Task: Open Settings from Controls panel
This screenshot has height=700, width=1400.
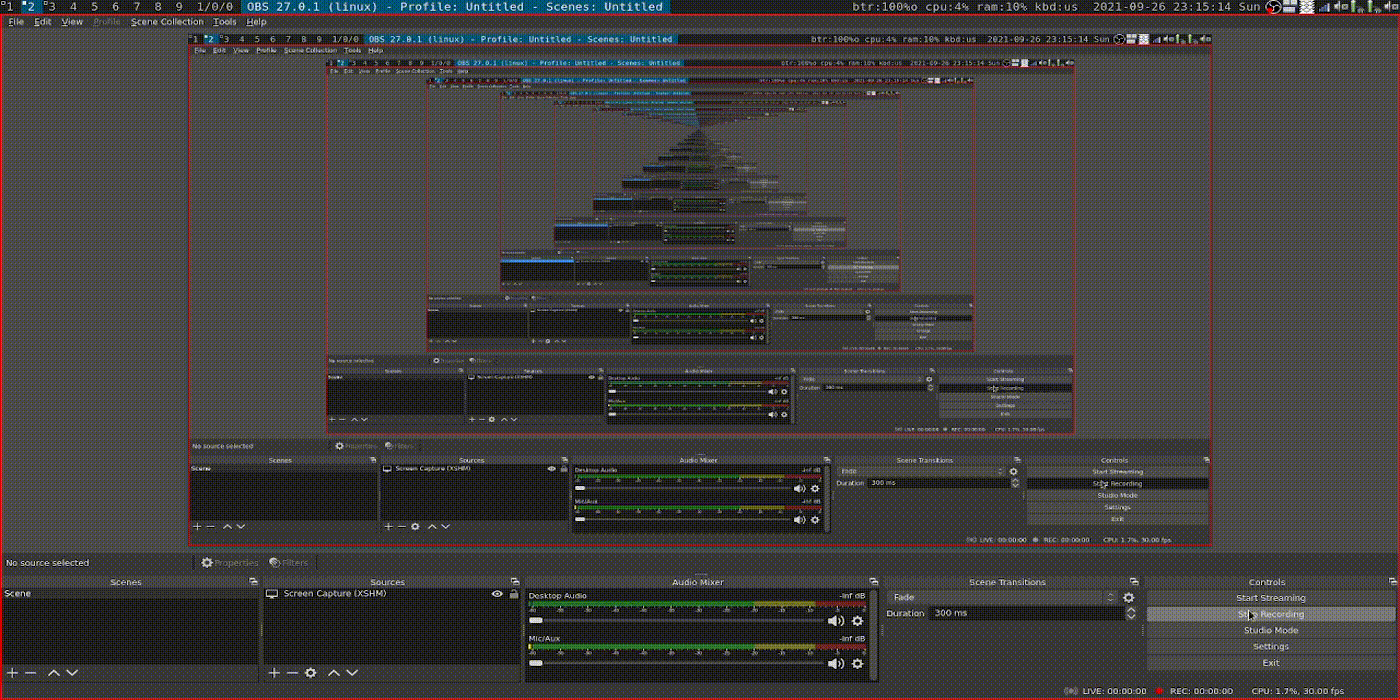Action: 1270,646
